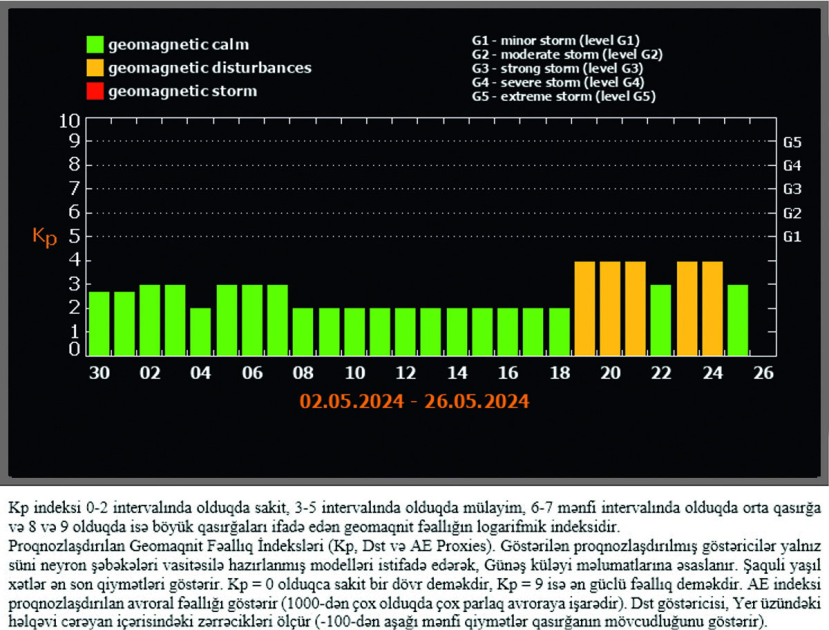
Task: Click the y-axis value 6
Action: click(x=74, y=212)
